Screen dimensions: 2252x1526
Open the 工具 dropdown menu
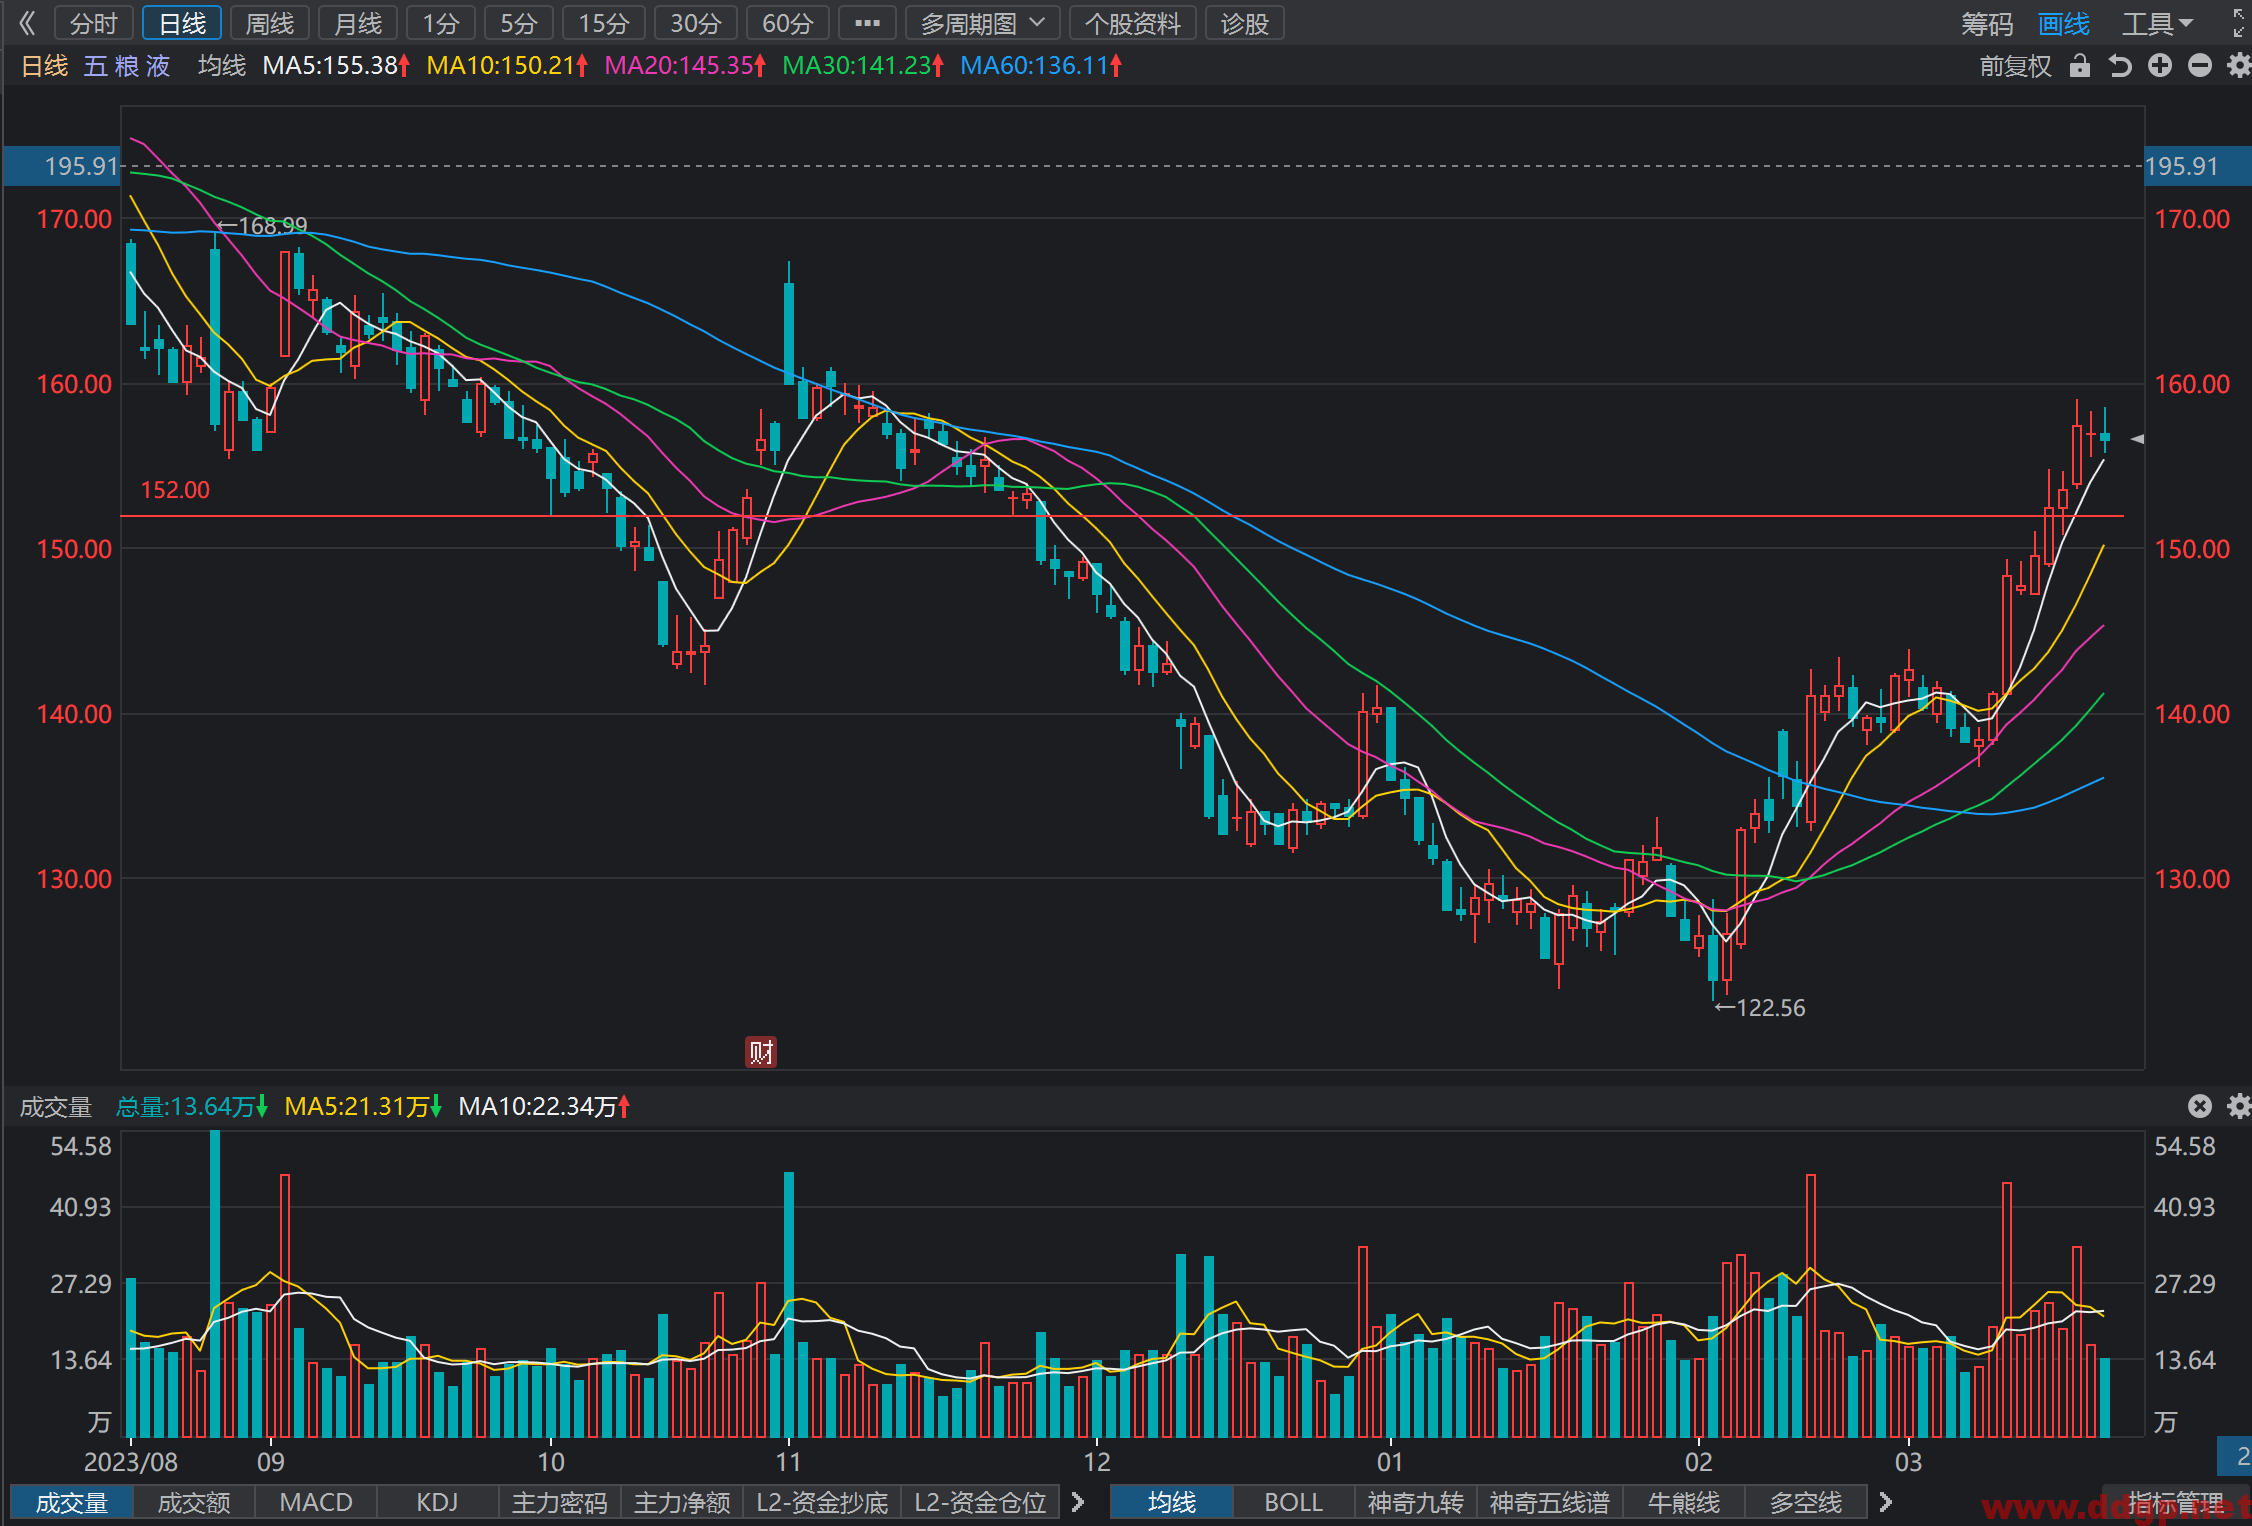(2158, 23)
